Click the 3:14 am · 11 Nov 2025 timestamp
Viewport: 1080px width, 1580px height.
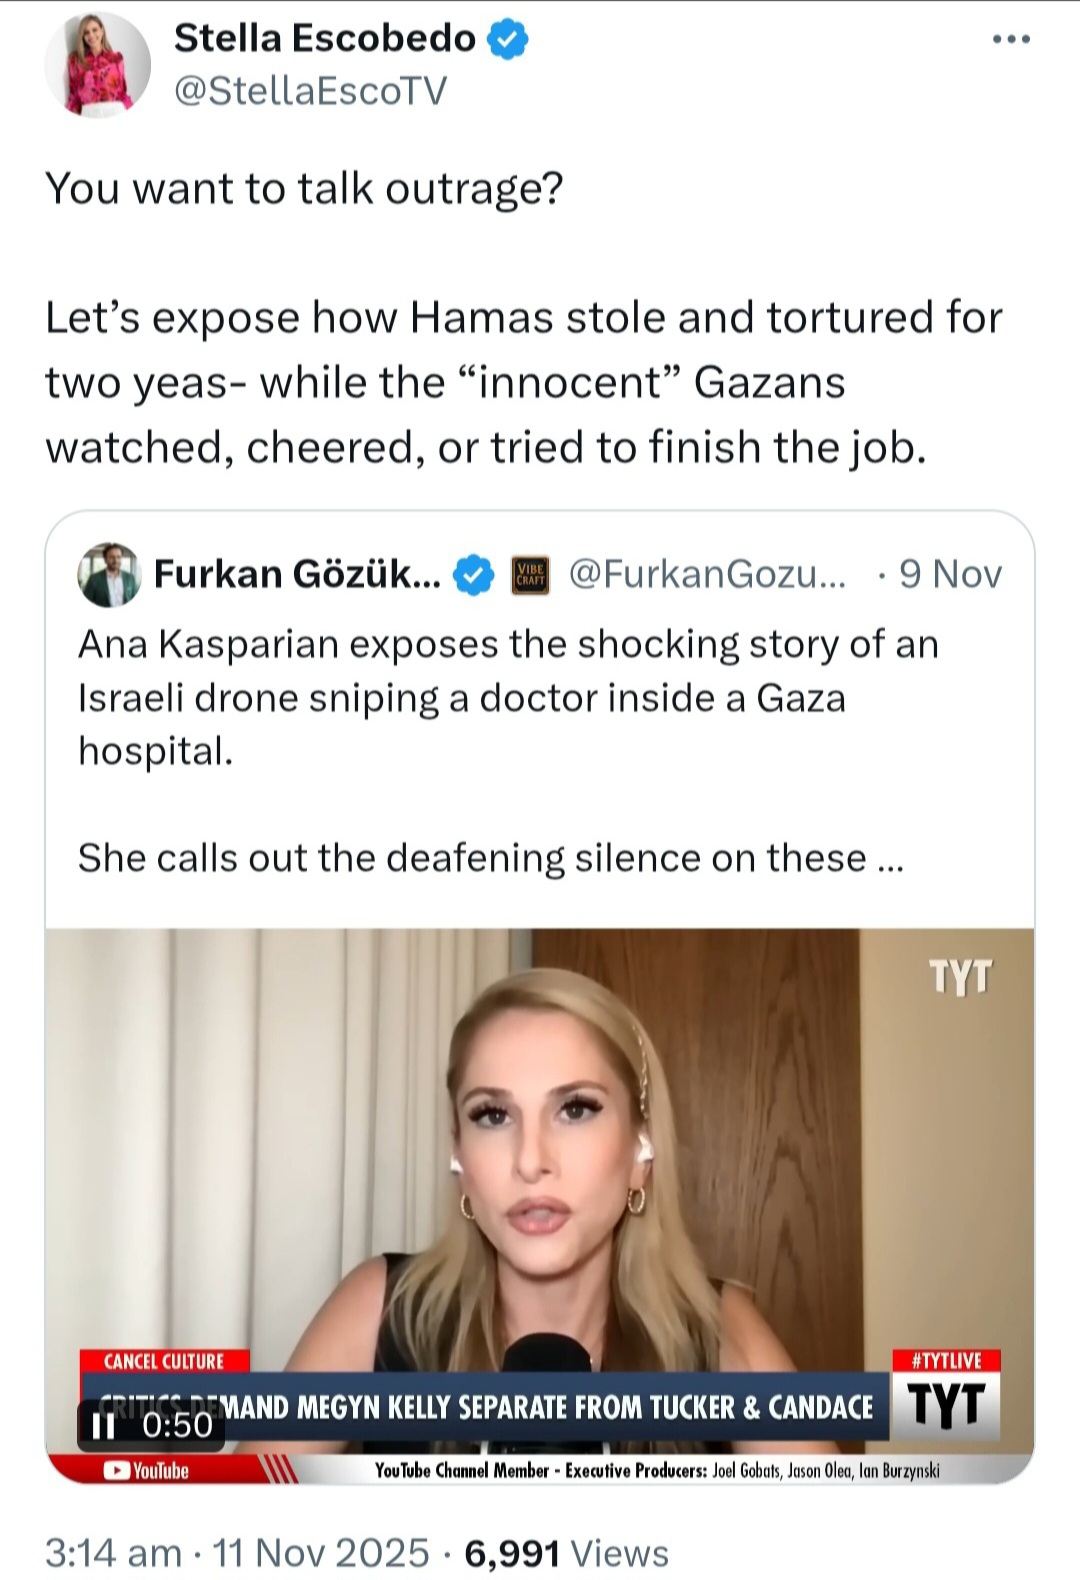click(x=237, y=1553)
